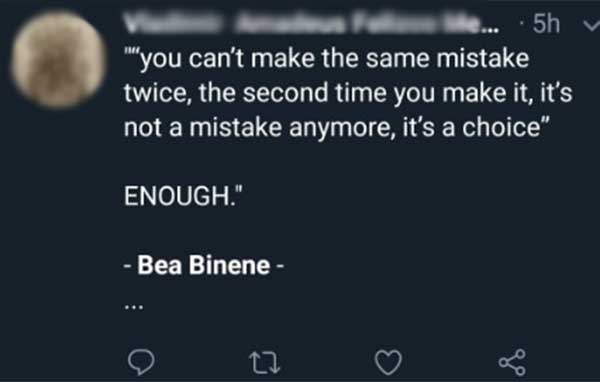
Task: Select the ENOUGH. line of the tweet
Action: click(x=183, y=196)
